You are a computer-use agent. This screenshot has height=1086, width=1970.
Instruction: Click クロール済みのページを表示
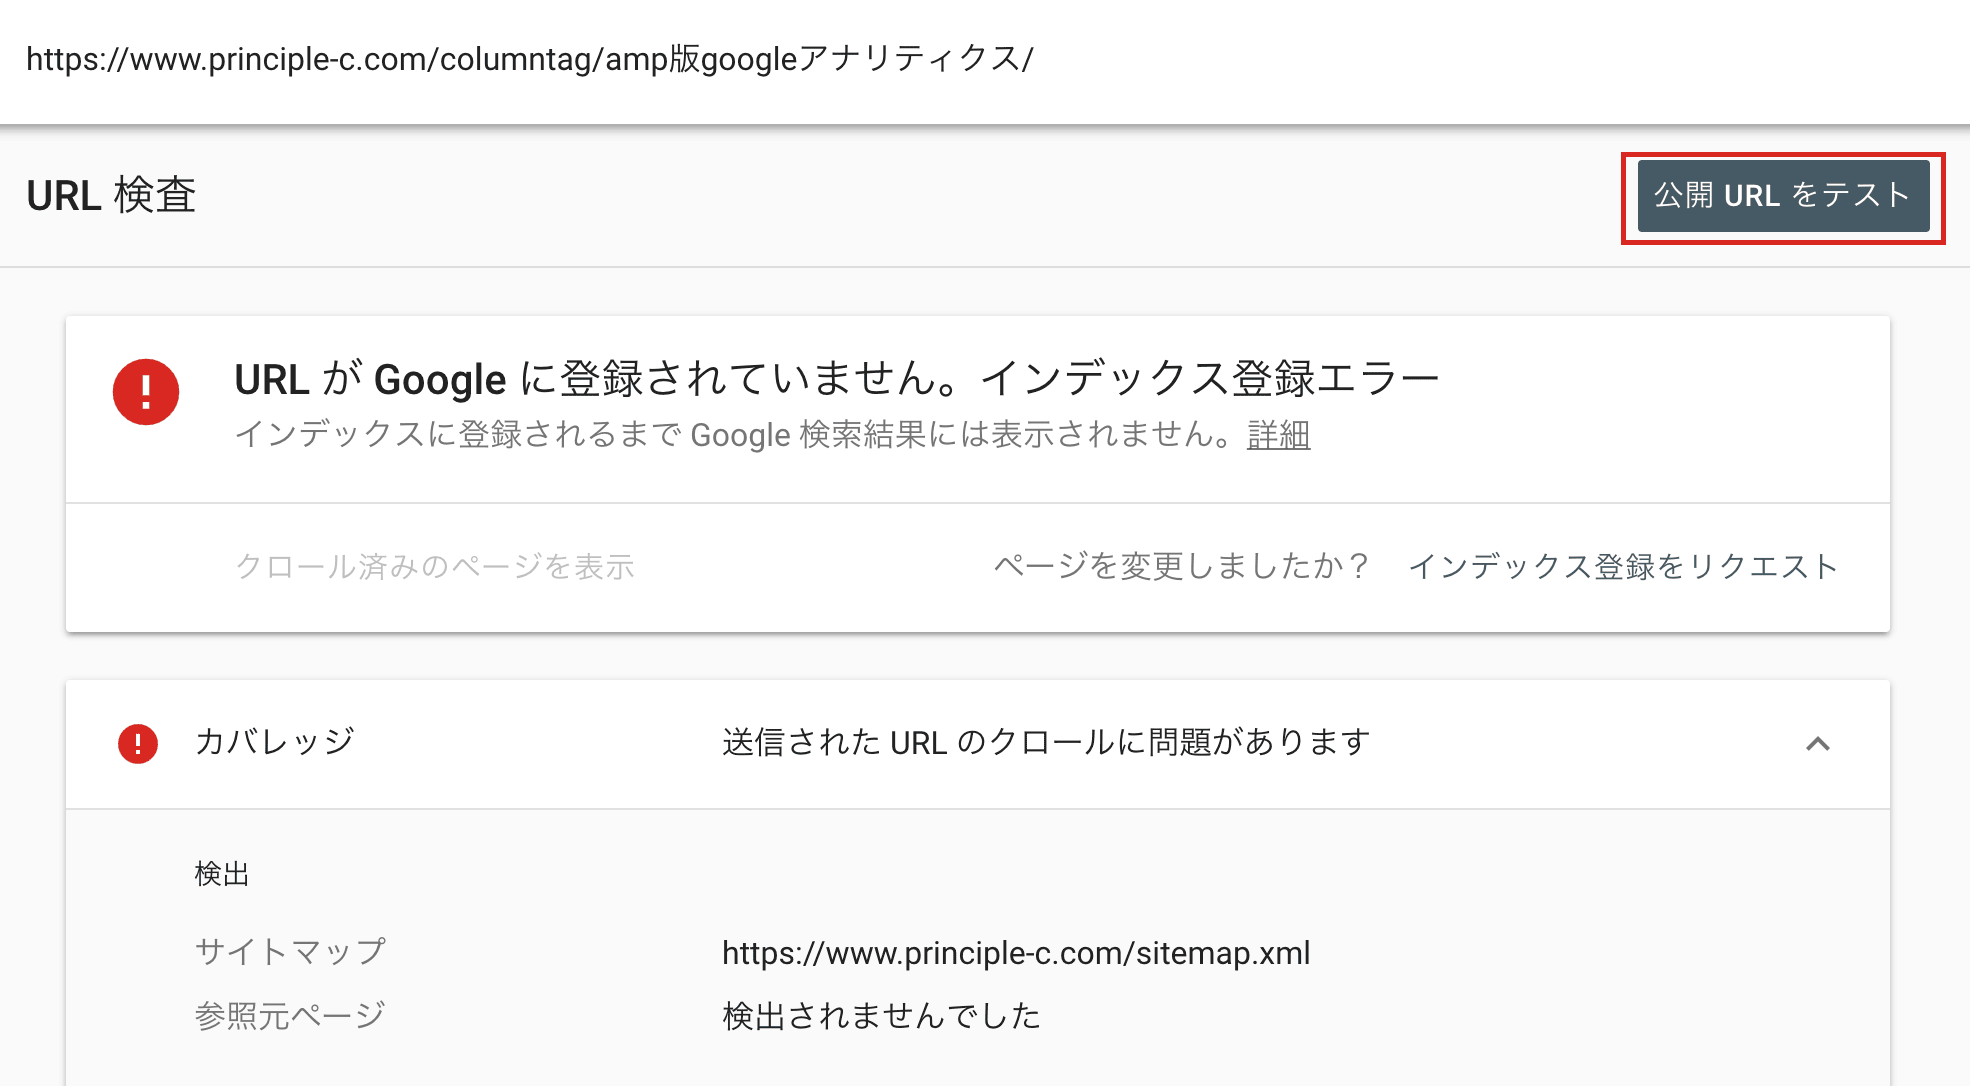tap(435, 566)
